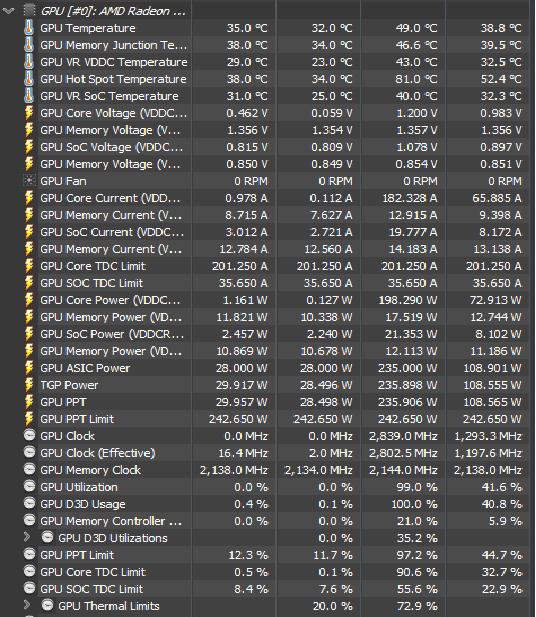Image resolution: width=536 pixels, height=617 pixels.
Task: Click the 1,197.6 MHz effective clock average
Action: [x=488, y=453]
